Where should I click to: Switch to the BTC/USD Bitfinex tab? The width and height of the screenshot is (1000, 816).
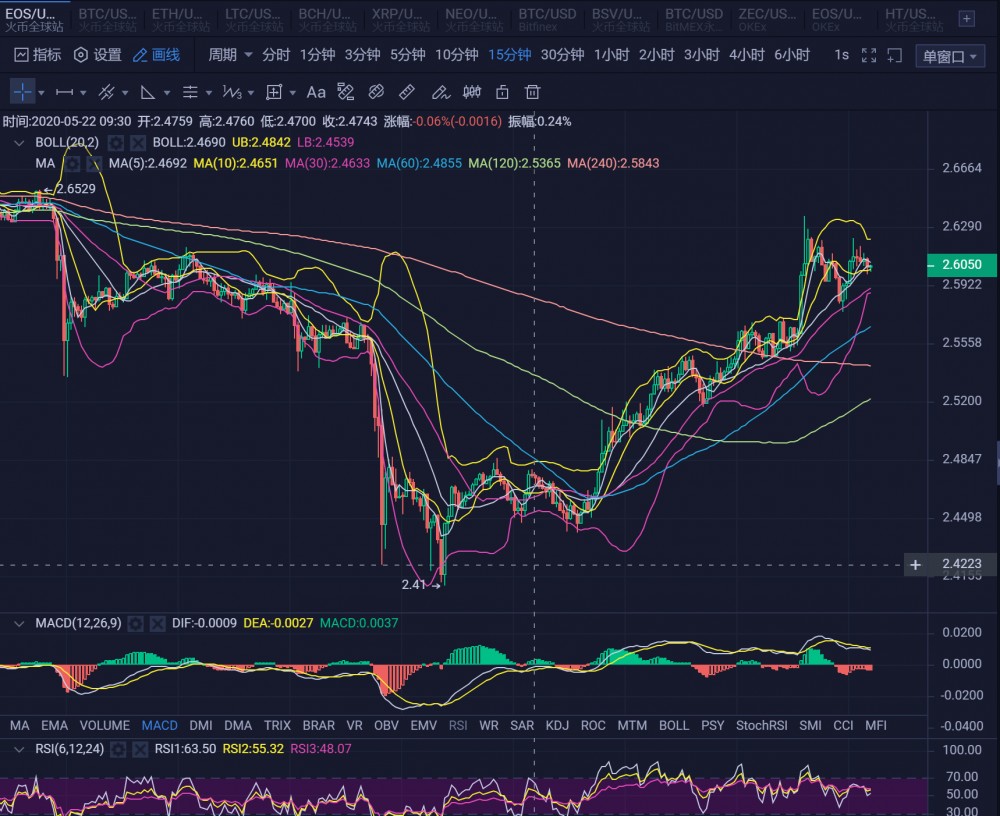click(x=548, y=17)
